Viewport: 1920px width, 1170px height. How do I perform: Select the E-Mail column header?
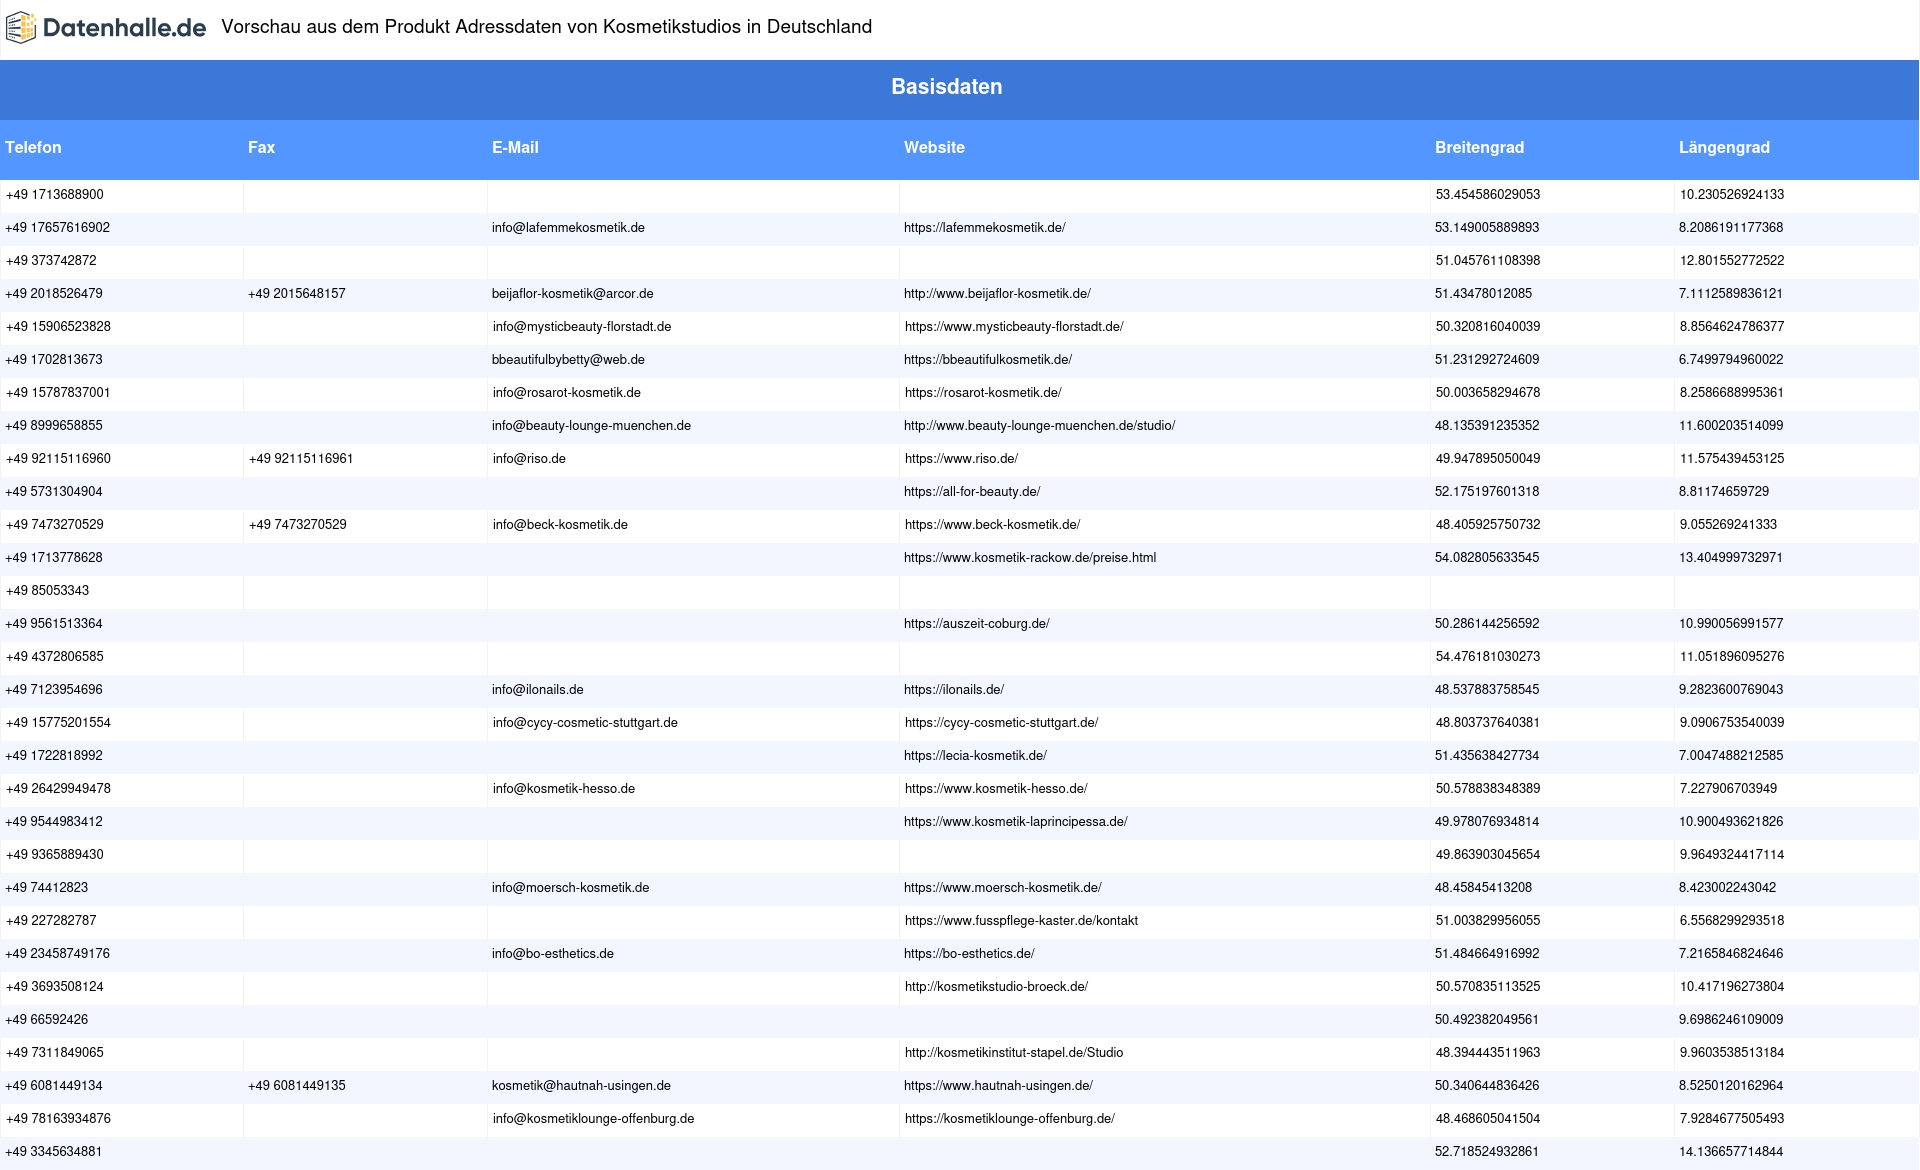pos(515,147)
